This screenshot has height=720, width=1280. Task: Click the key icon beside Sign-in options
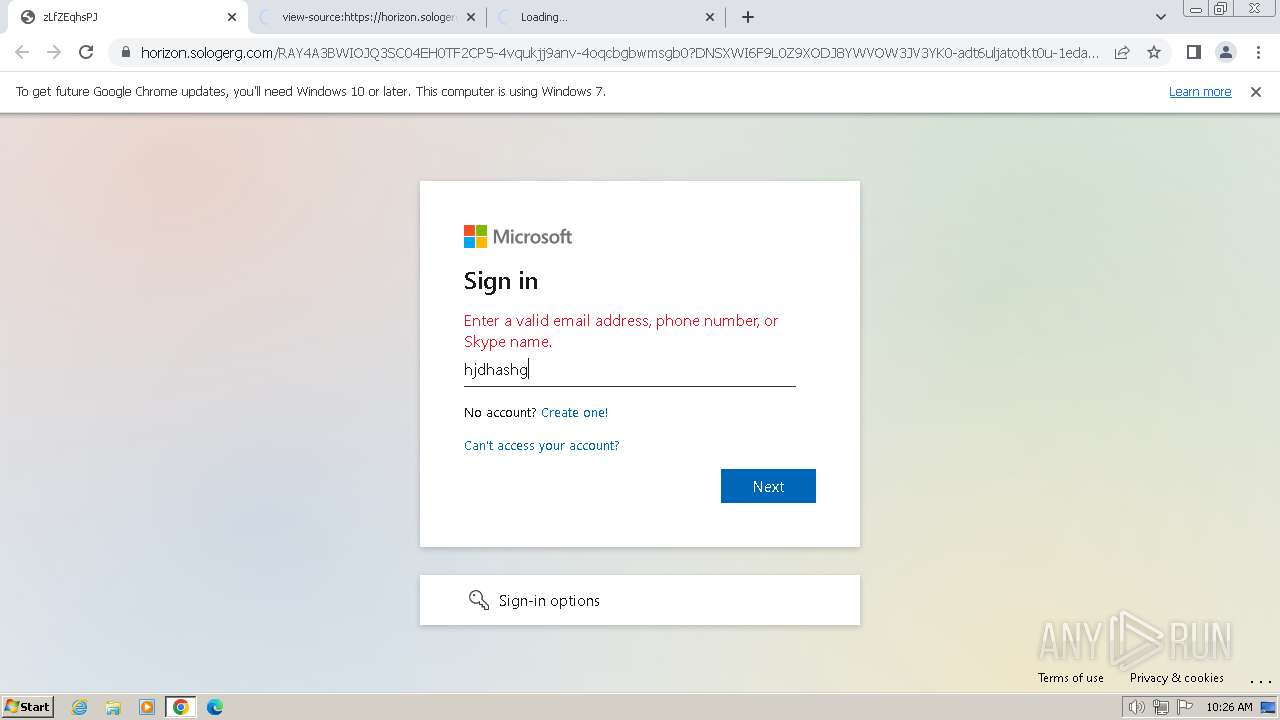tap(479, 600)
